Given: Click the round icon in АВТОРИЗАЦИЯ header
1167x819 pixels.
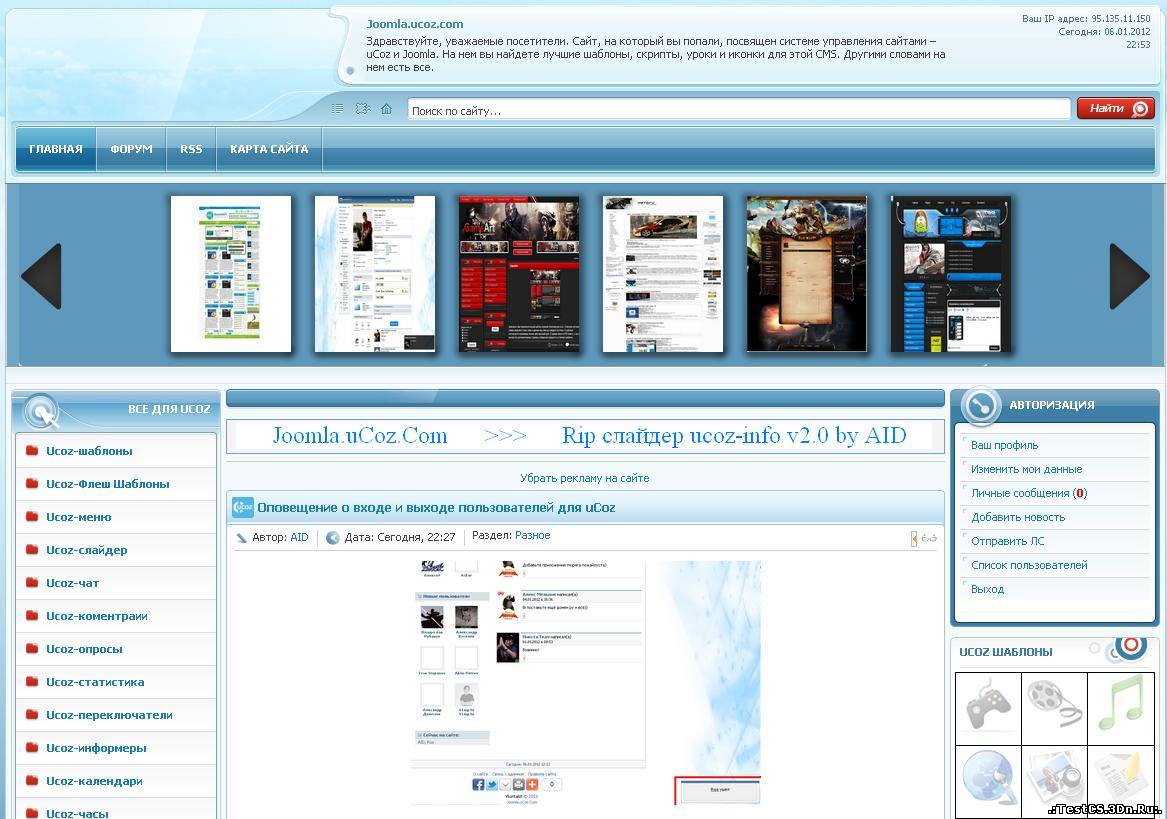Looking at the screenshot, I should coord(980,405).
